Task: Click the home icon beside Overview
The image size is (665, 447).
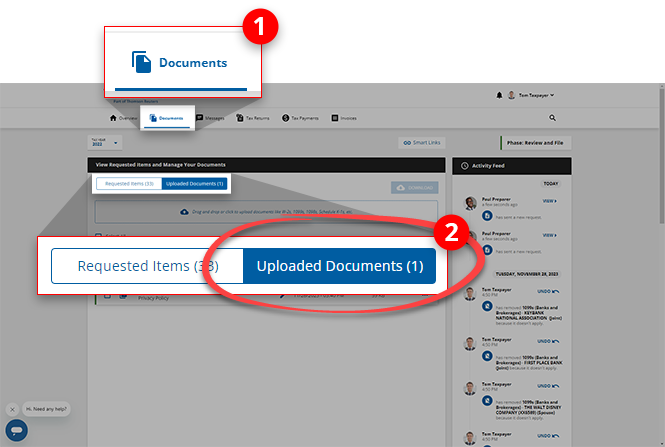Action: tap(113, 118)
